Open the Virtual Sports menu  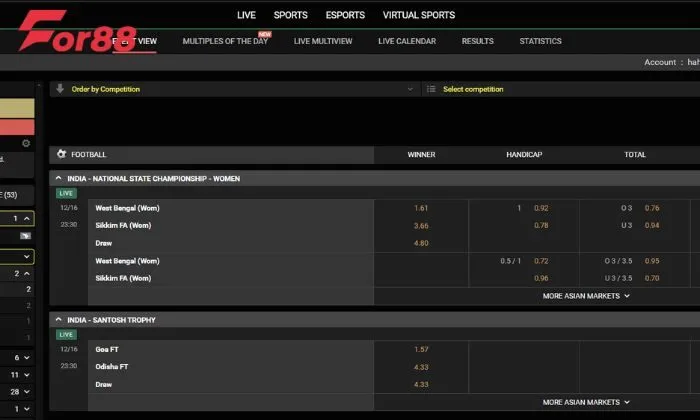coord(418,15)
